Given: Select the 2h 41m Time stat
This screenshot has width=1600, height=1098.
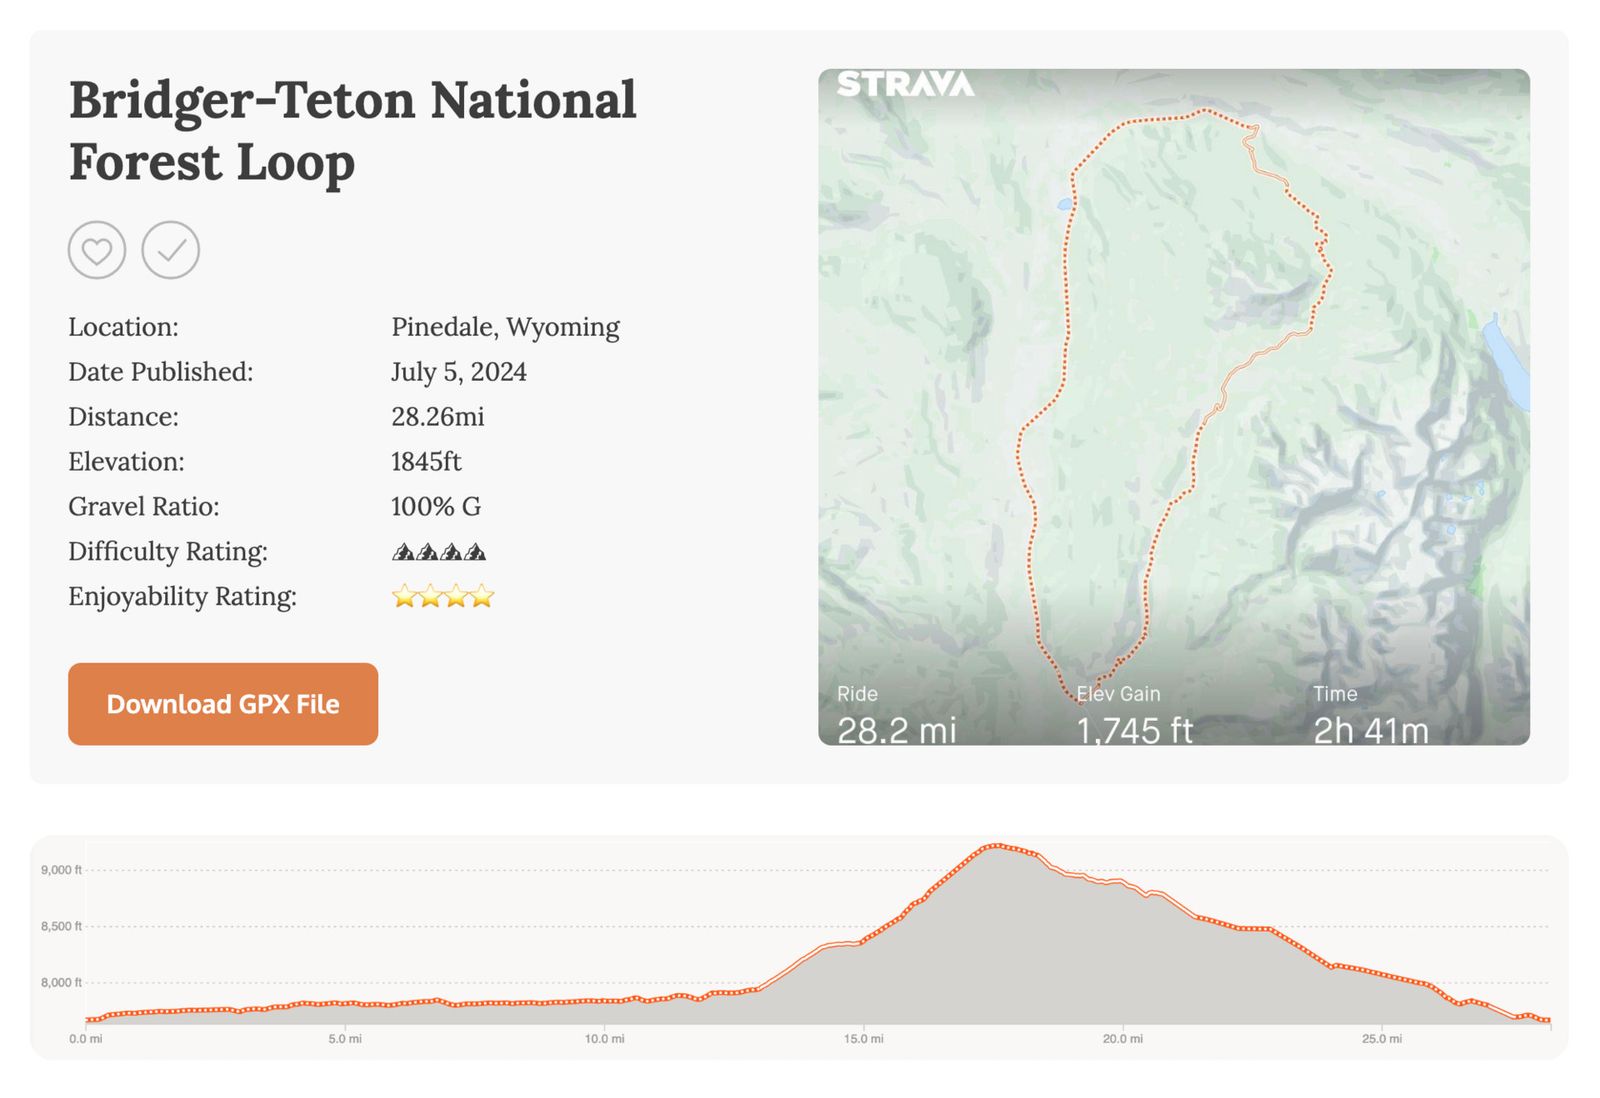Looking at the screenshot, I should coord(1370,730).
